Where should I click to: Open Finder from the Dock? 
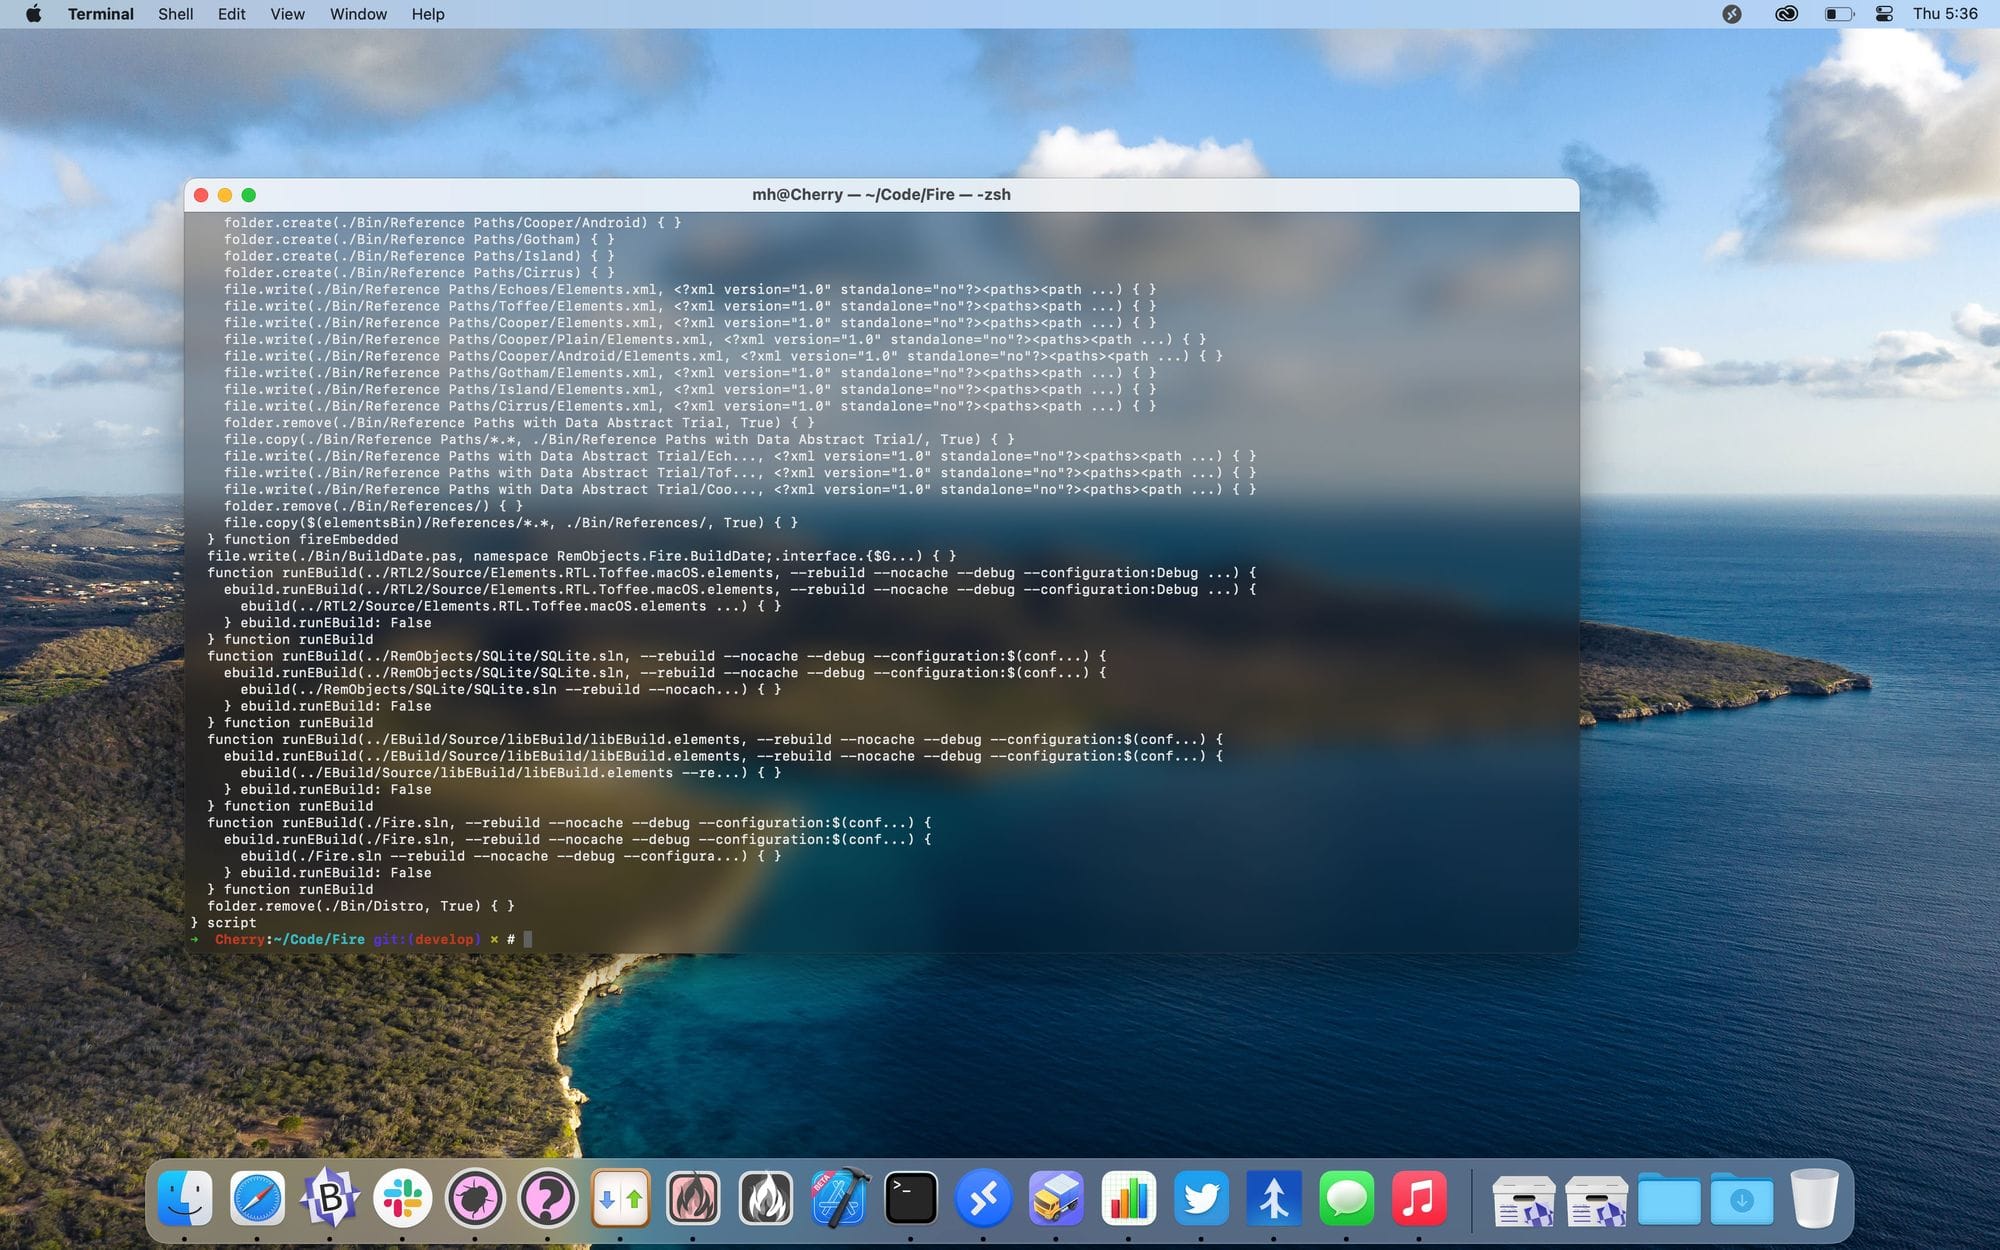tap(185, 1198)
